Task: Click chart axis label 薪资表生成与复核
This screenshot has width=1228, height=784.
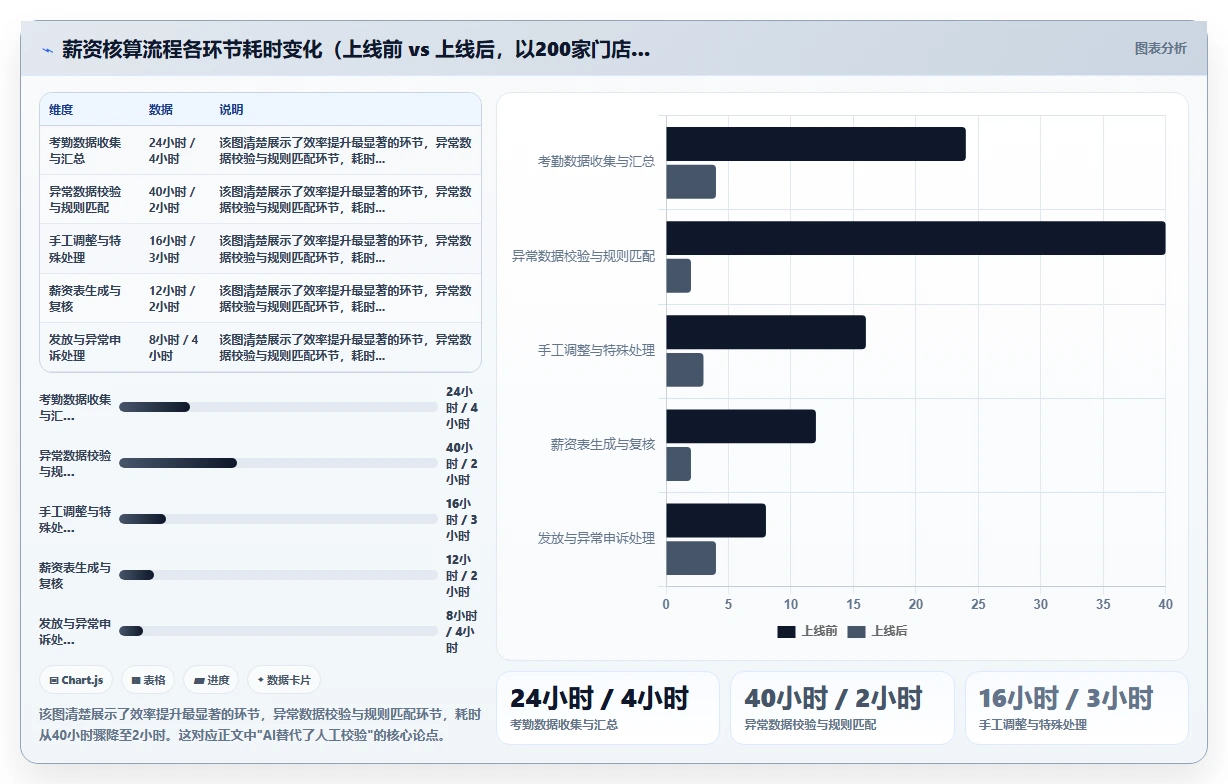Action: coord(603,444)
